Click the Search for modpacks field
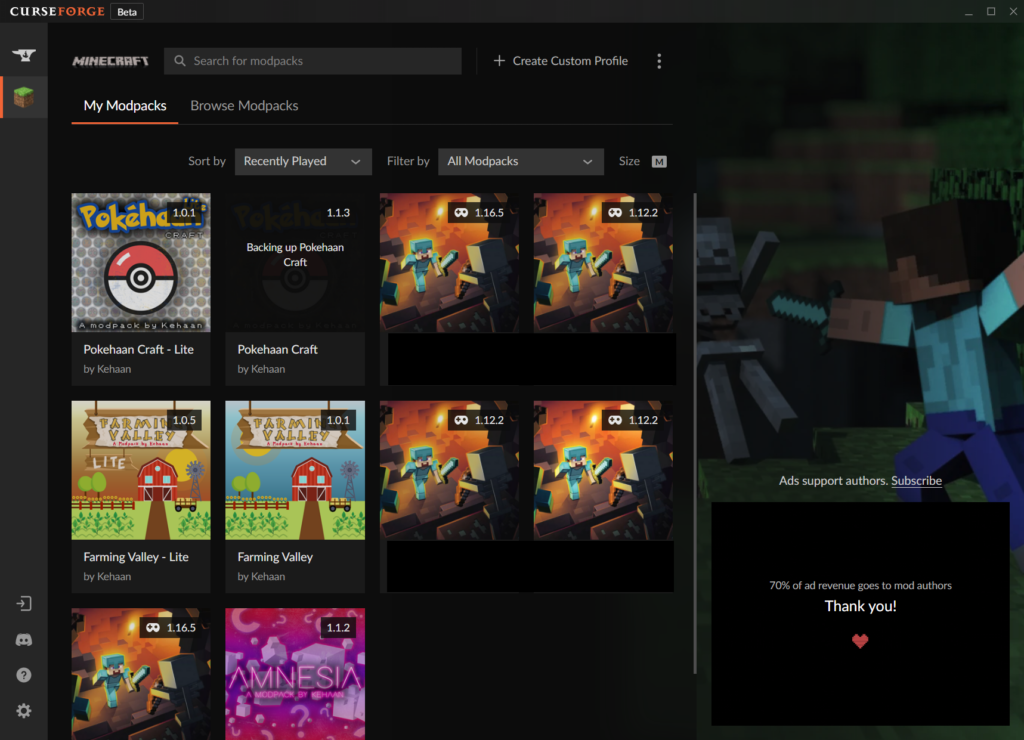This screenshot has height=740, width=1024. [313, 61]
